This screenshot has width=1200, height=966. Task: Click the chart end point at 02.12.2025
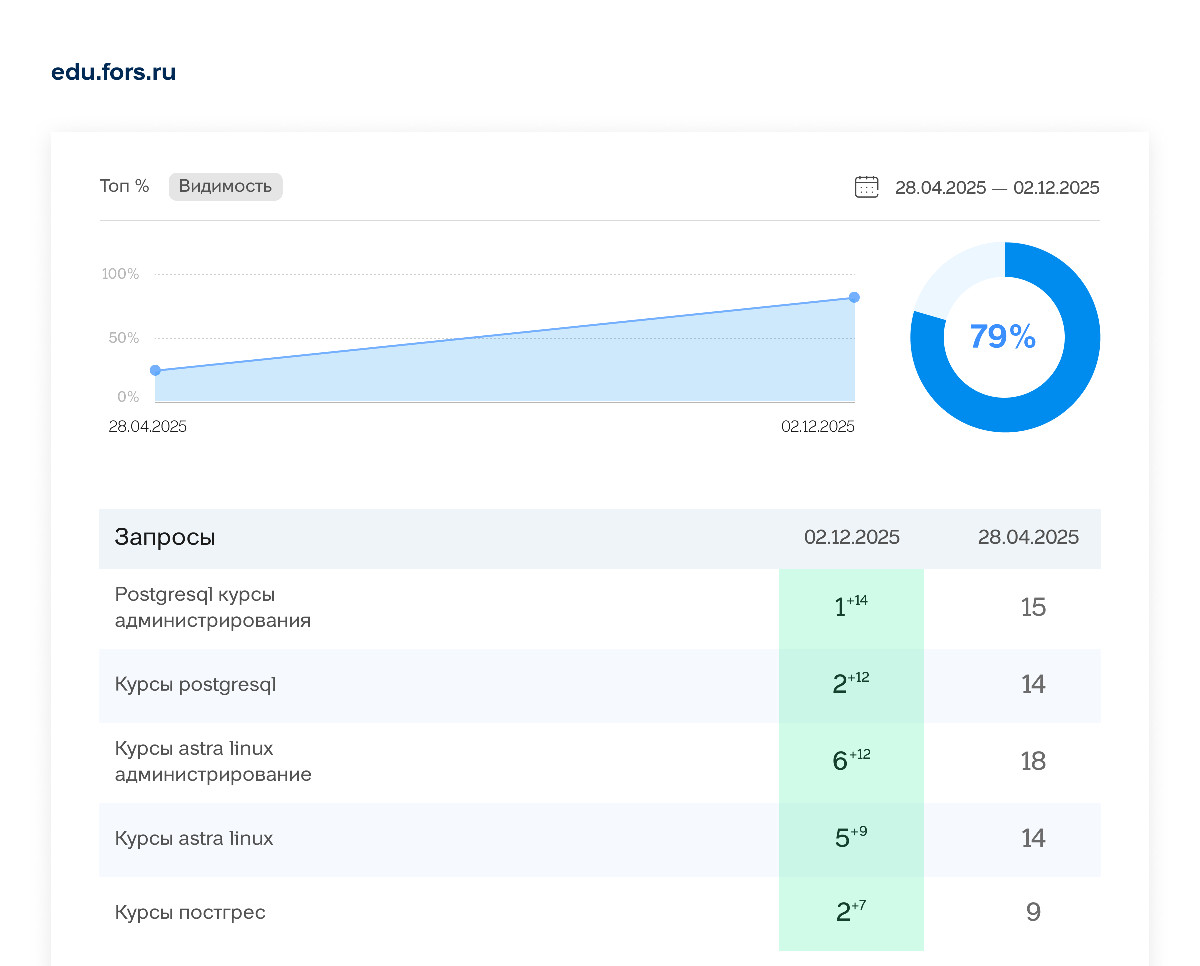coord(854,297)
